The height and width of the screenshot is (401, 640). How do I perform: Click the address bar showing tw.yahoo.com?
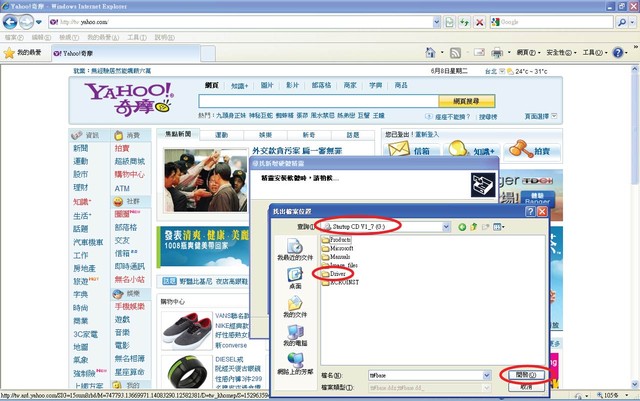coord(241,22)
